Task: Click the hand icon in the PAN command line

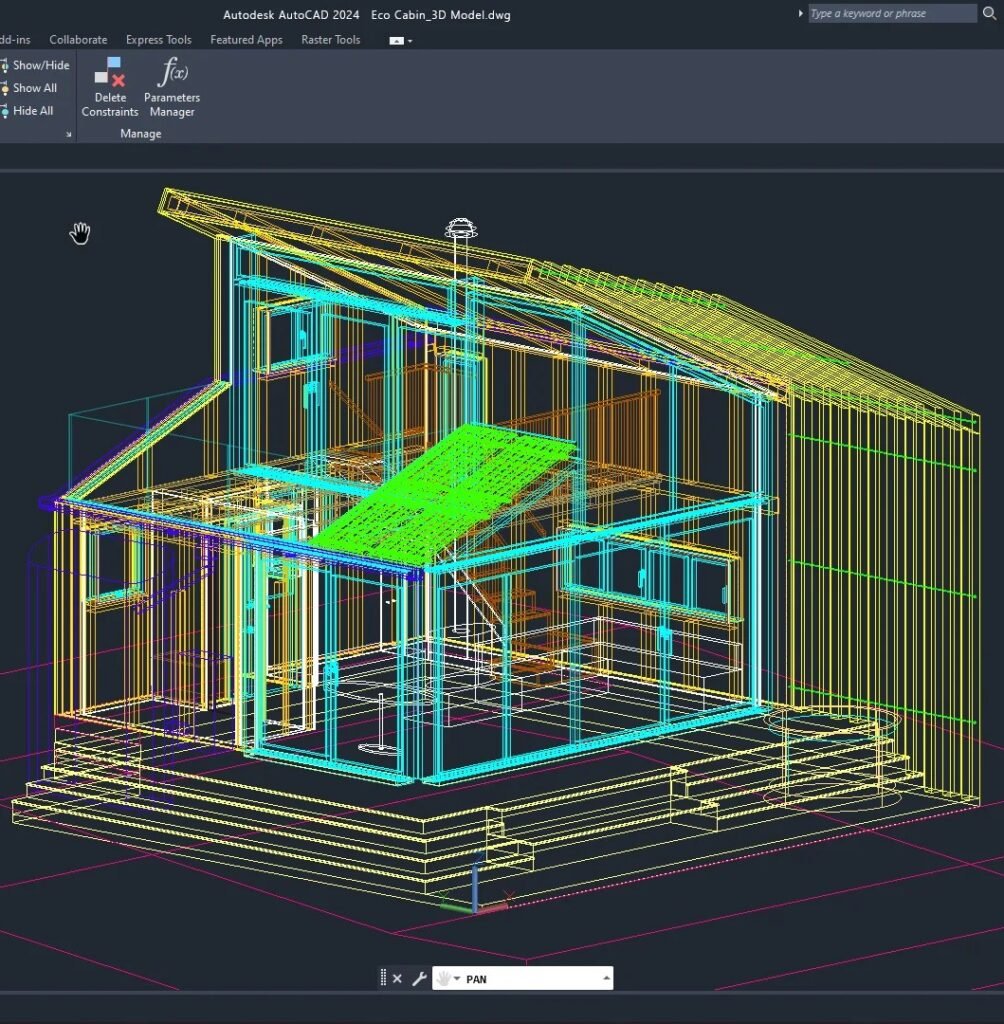Action: click(x=443, y=979)
